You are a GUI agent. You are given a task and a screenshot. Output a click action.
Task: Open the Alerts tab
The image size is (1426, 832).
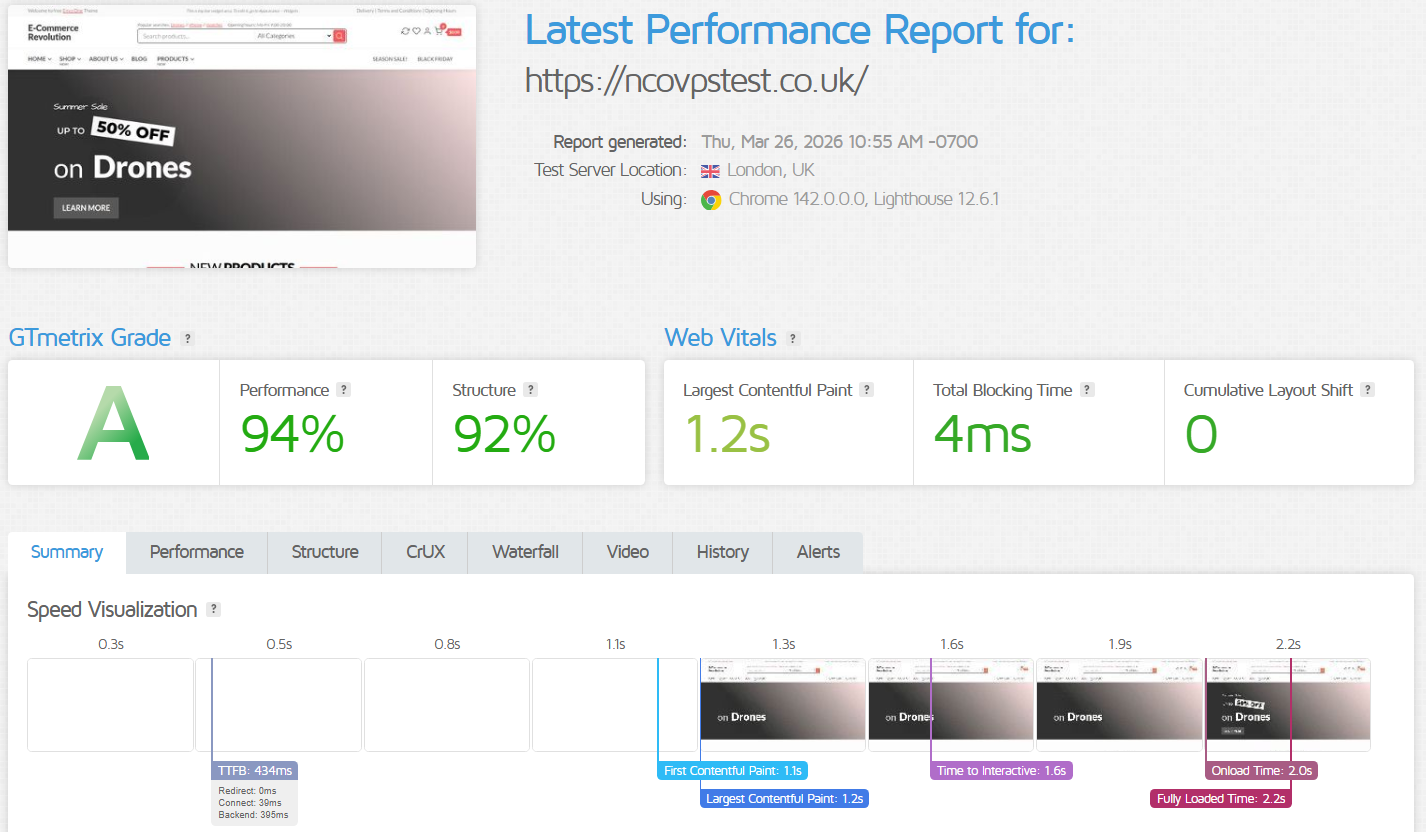pyautogui.click(x=819, y=552)
